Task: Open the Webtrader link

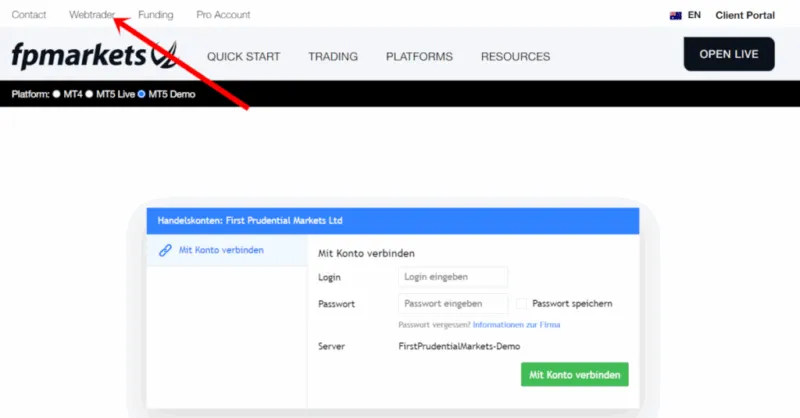Action: tap(92, 15)
